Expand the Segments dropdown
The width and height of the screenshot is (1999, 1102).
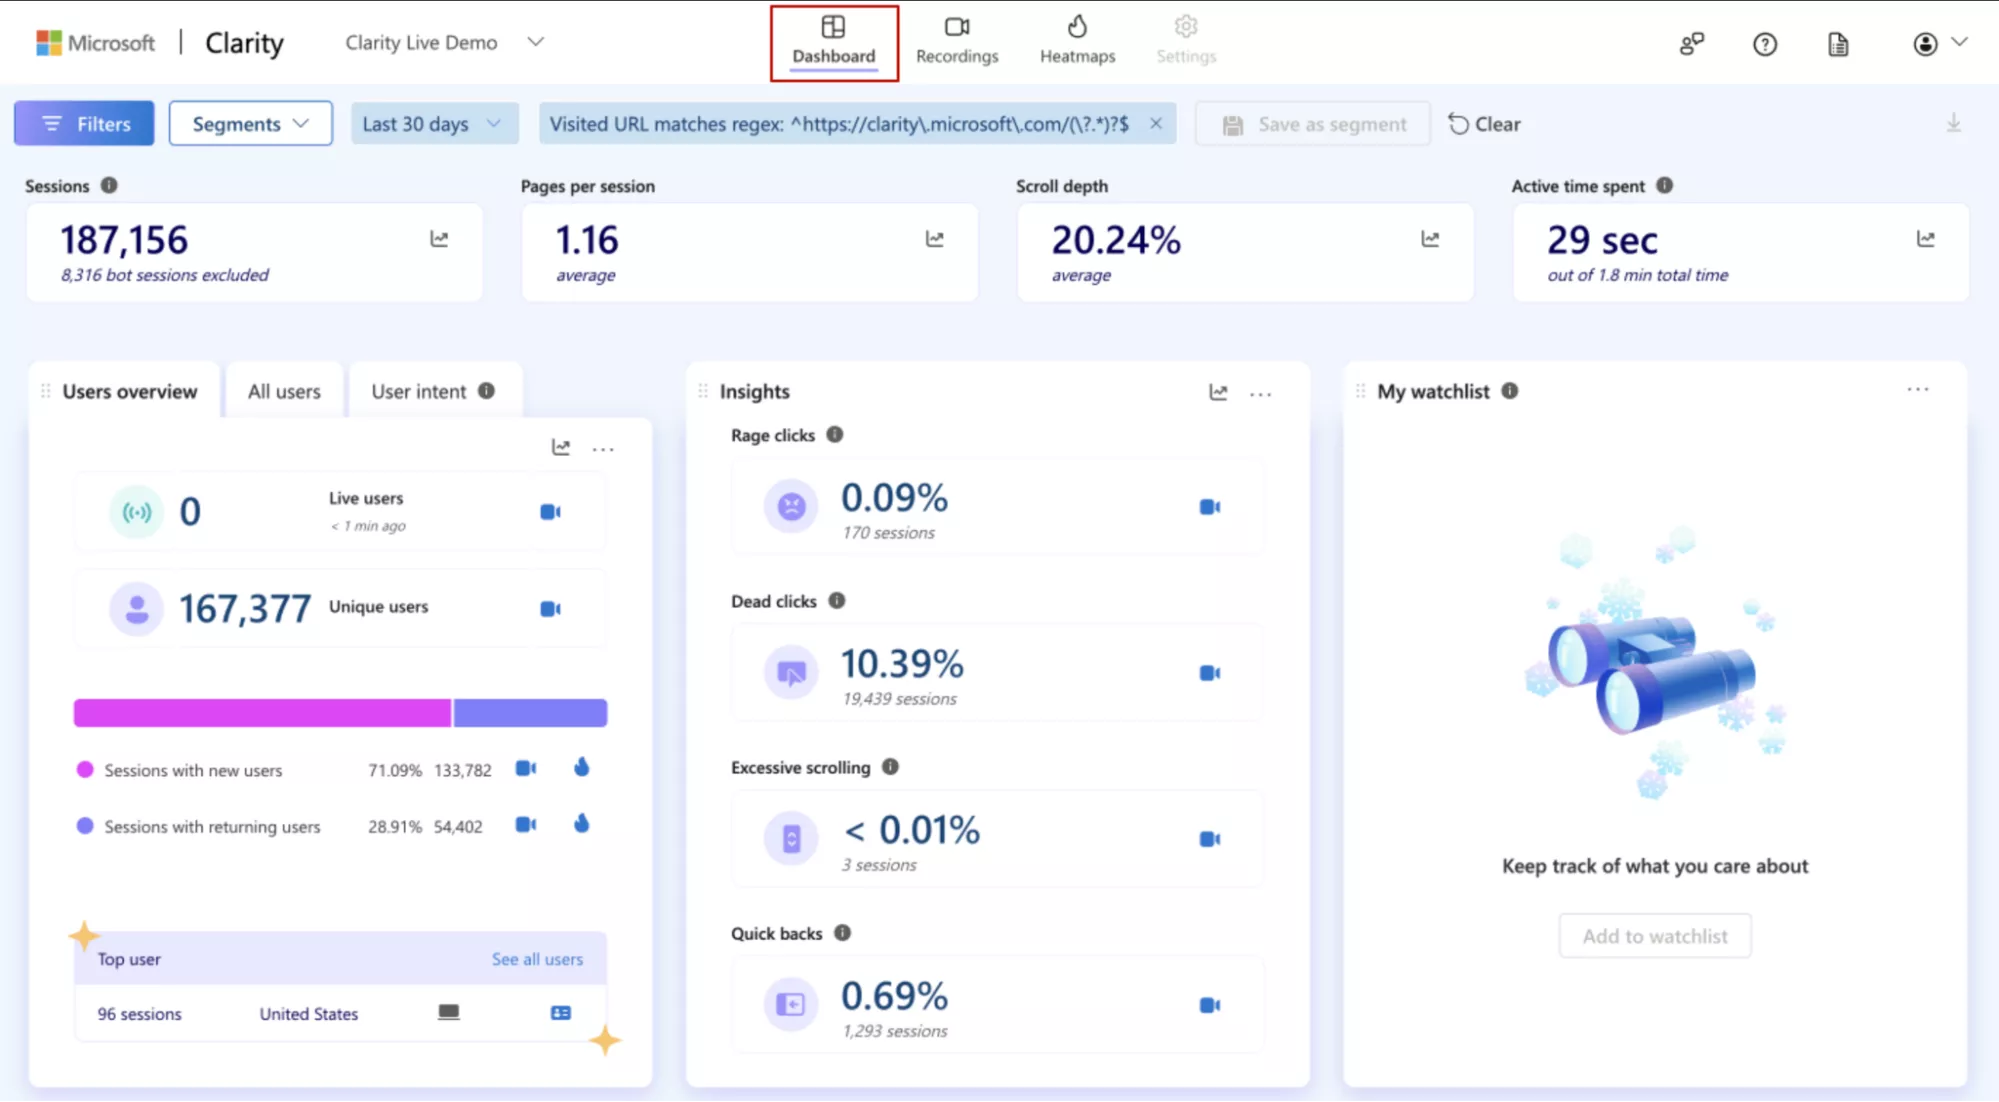pyautogui.click(x=250, y=124)
